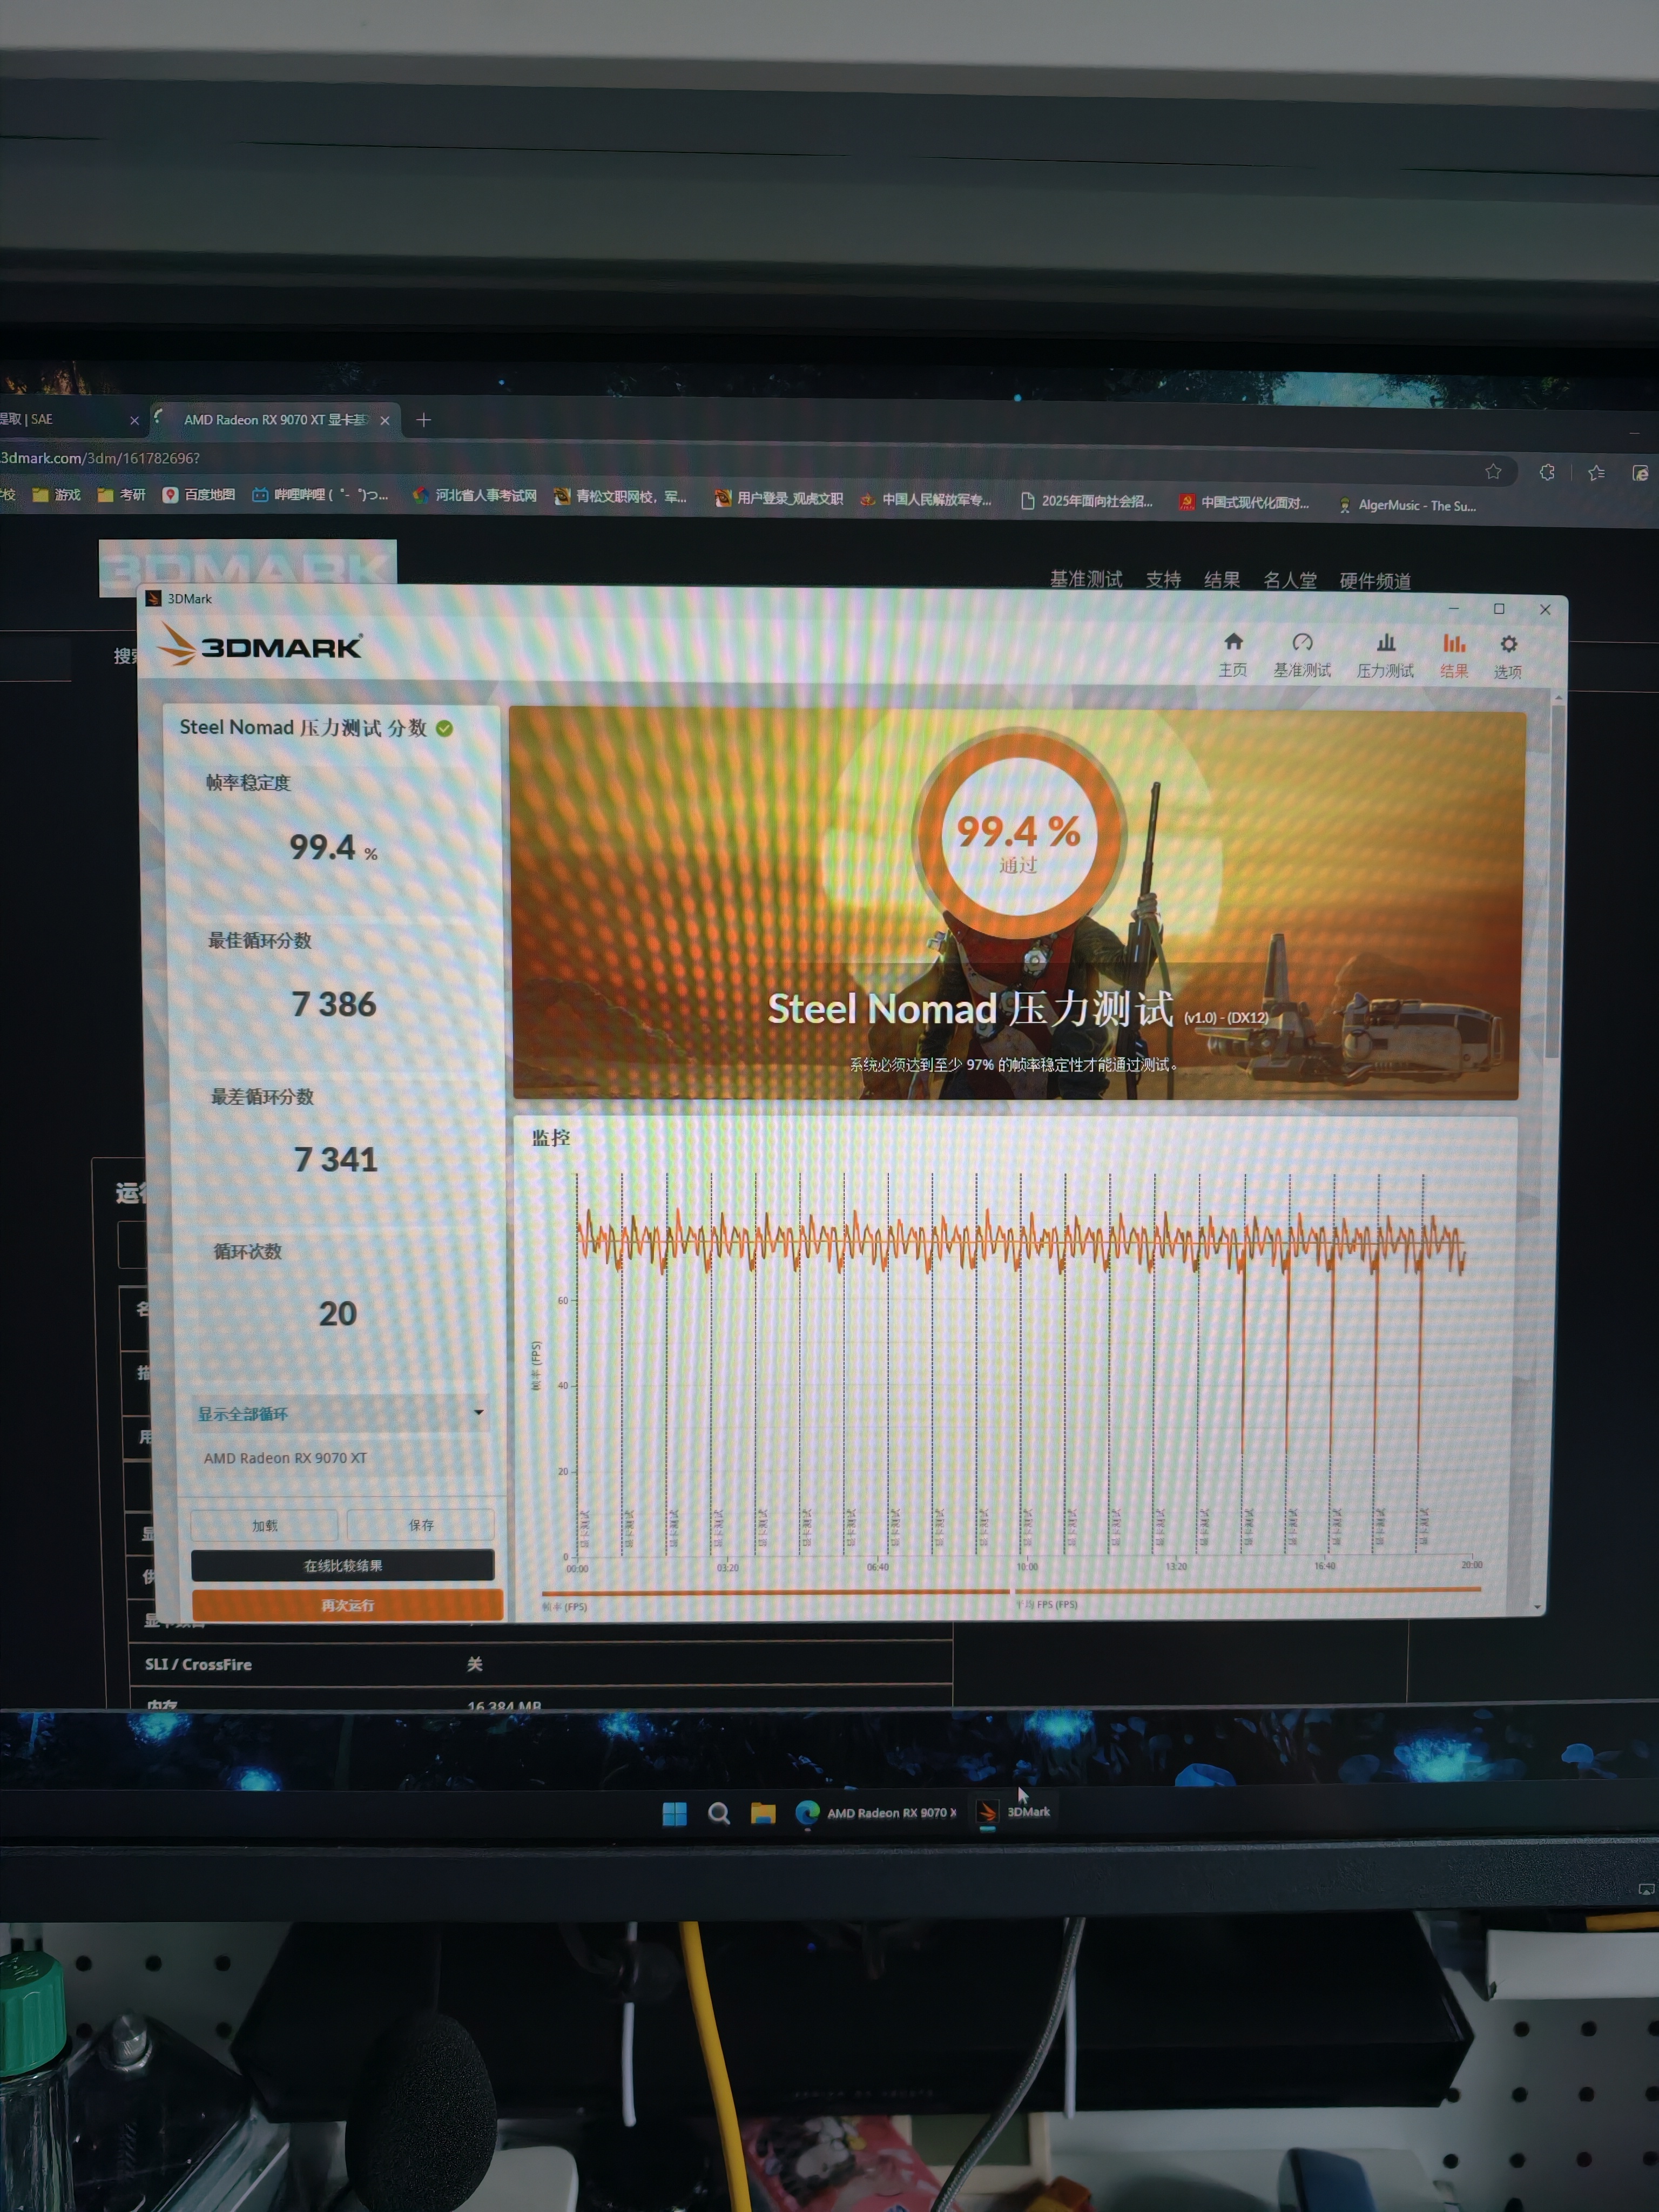
Task: Click 在线比较结果 compare online button
Action: [x=342, y=1565]
